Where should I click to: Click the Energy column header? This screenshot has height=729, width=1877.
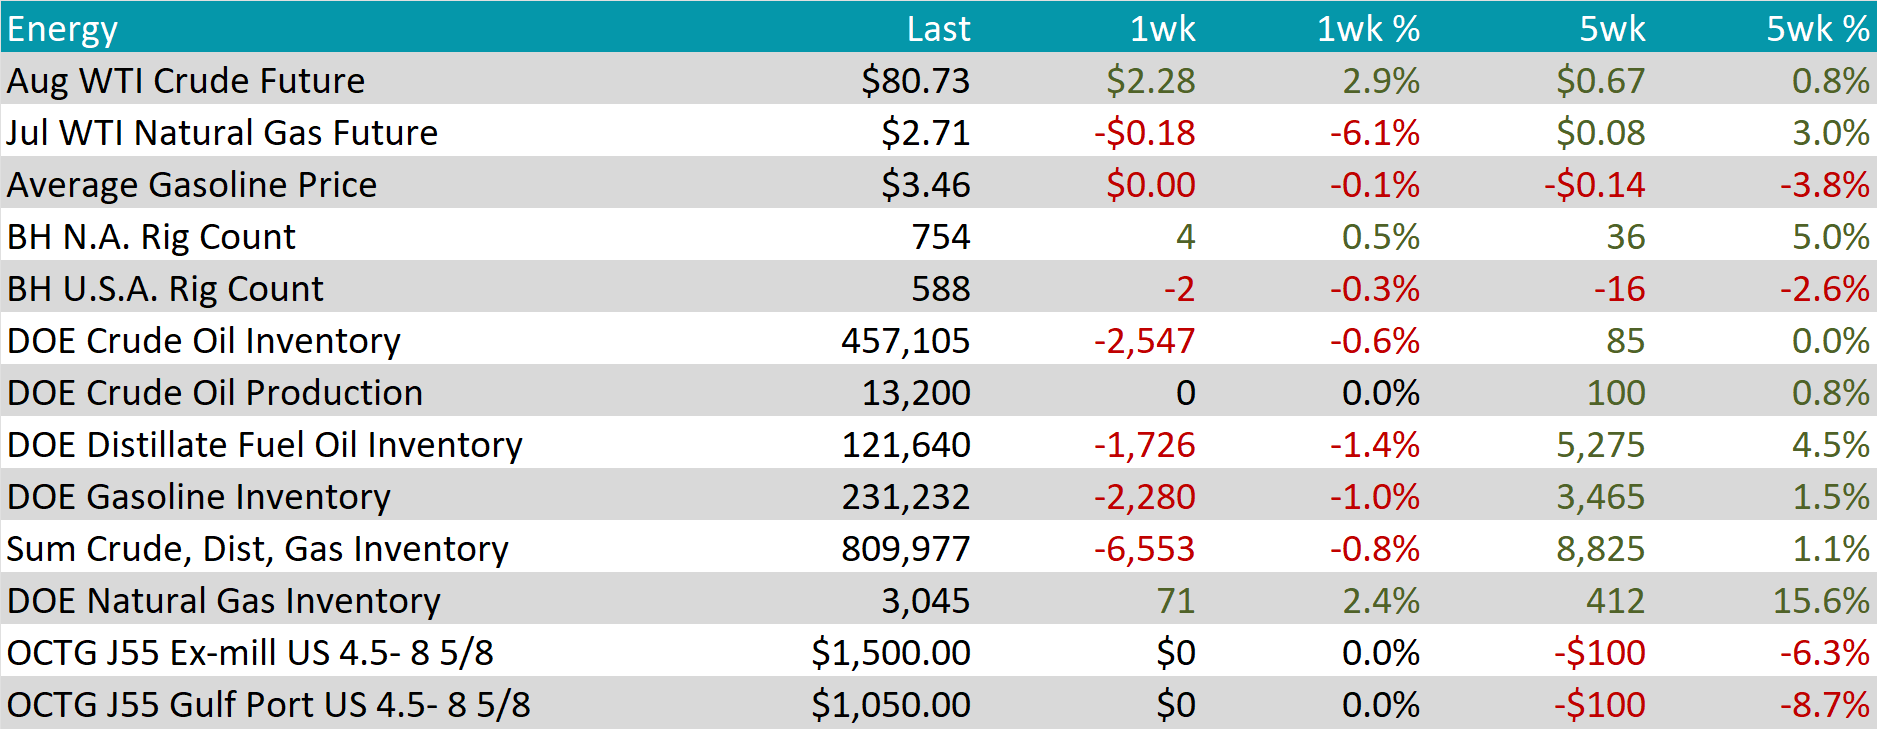point(62,29)
